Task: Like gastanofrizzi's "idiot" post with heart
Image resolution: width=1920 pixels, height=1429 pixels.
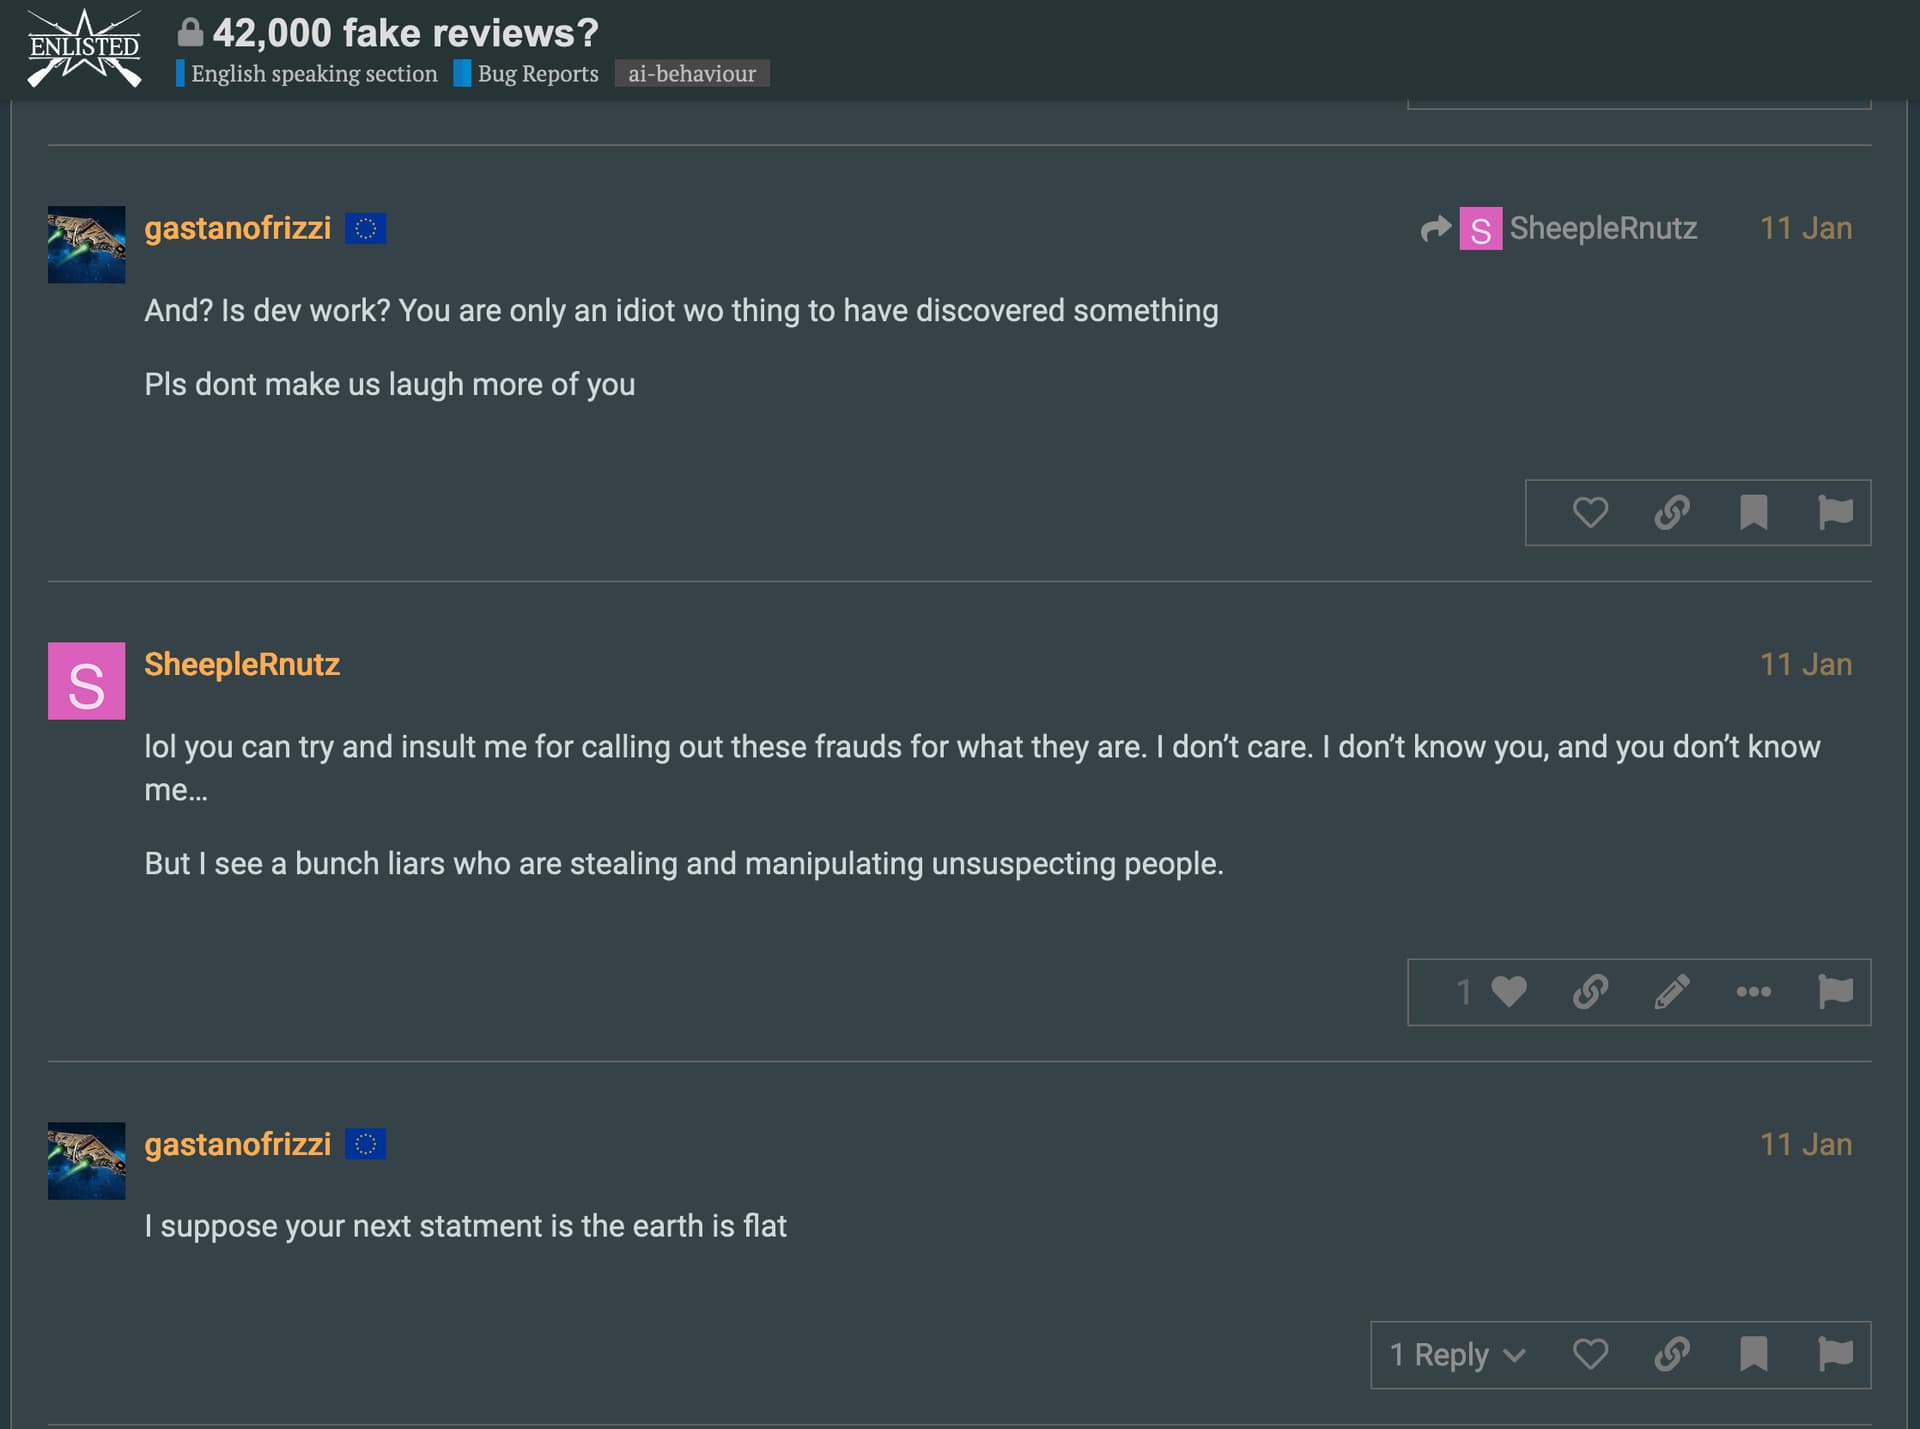Action: (x=1590, y=513)
